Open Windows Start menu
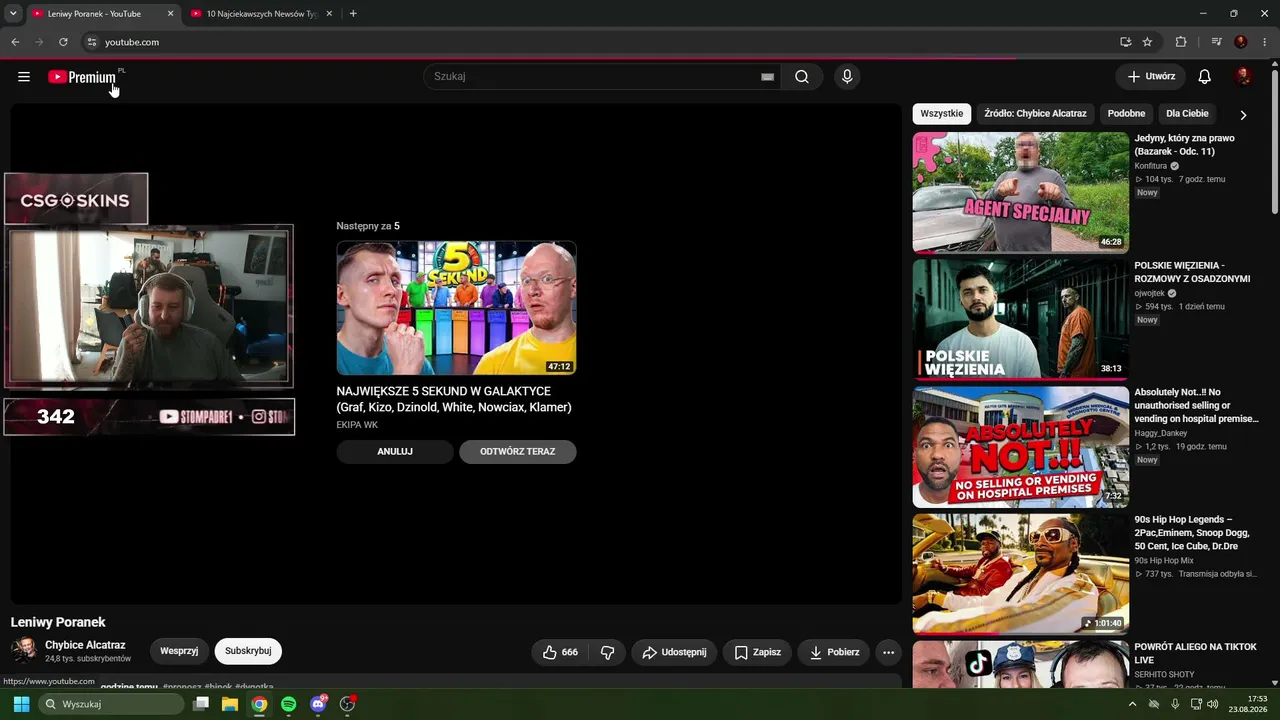Viewport: 1280px width, 720px height. point(21,704)
